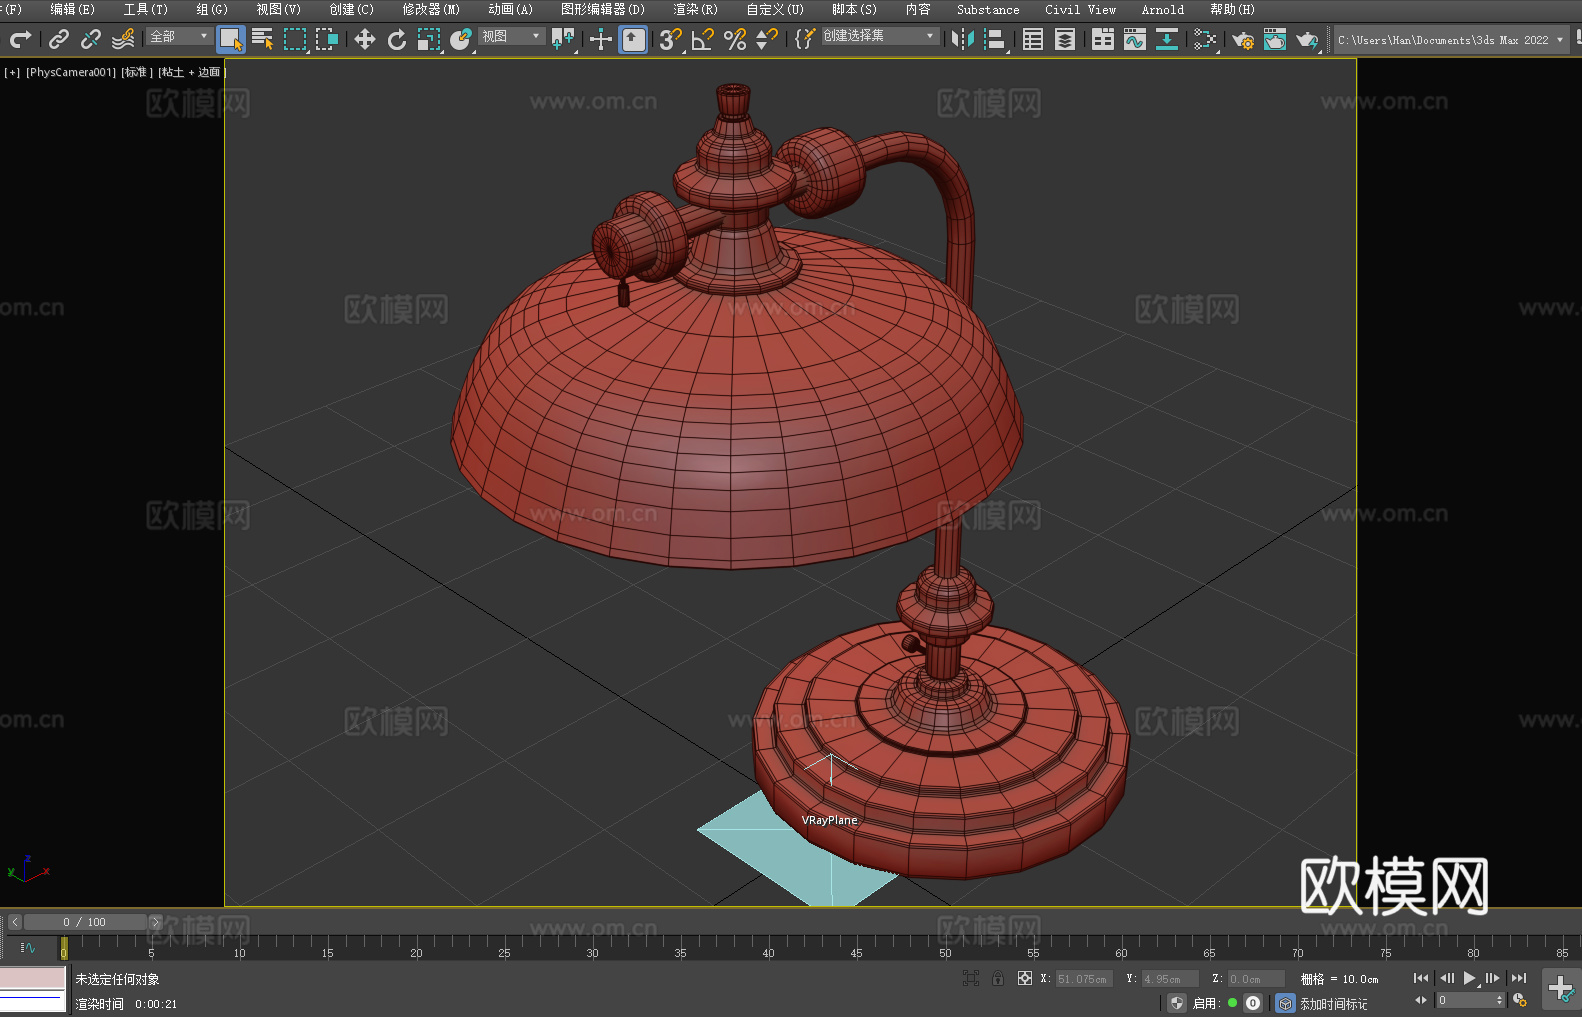Click Go to Start playback button

point(1421,978)
